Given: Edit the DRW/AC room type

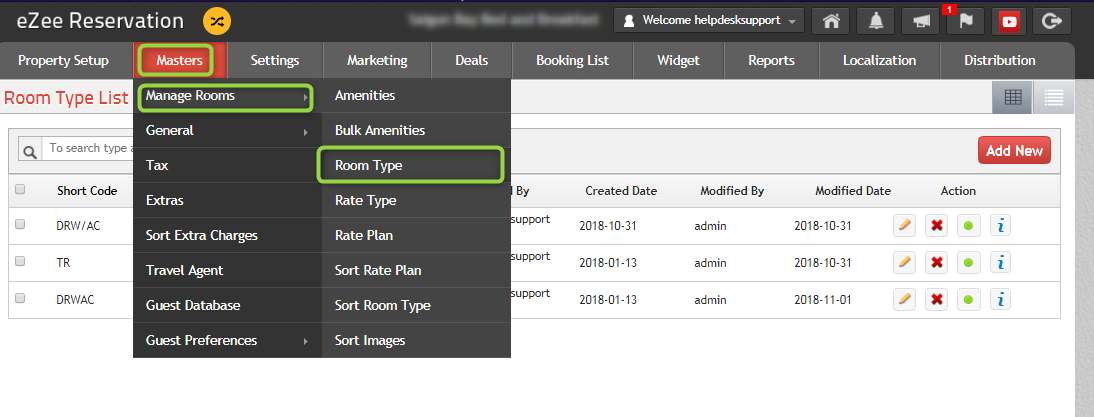Looking at the screenshot, I should pos(904,225).
